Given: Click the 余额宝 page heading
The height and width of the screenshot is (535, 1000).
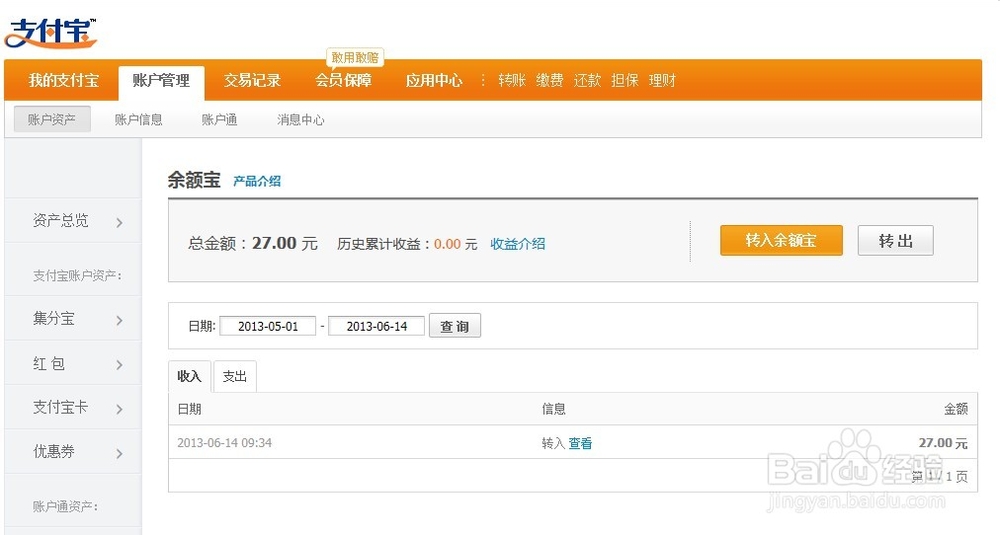Looking at the screenshot, I should [x=194, y=180].
